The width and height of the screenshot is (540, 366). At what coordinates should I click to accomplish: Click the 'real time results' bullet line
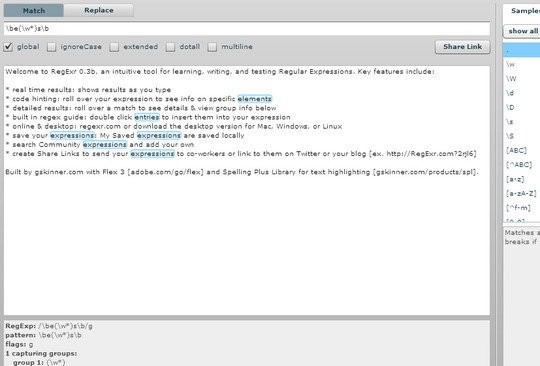pos(89,90)
